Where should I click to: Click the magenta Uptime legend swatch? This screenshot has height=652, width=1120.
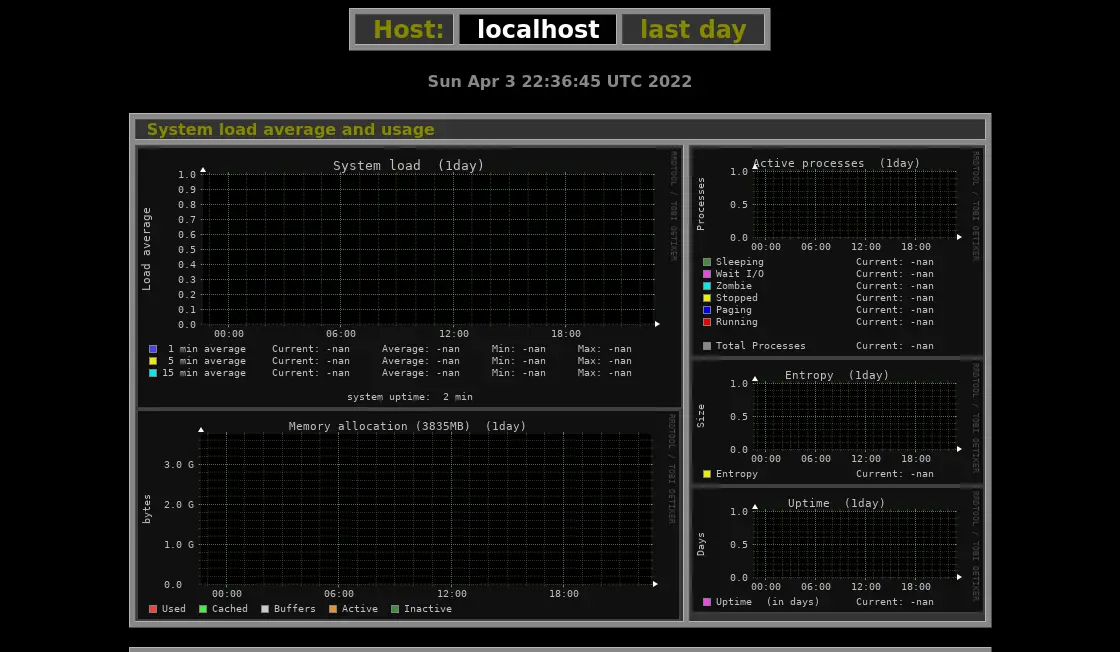click(707, 602)
